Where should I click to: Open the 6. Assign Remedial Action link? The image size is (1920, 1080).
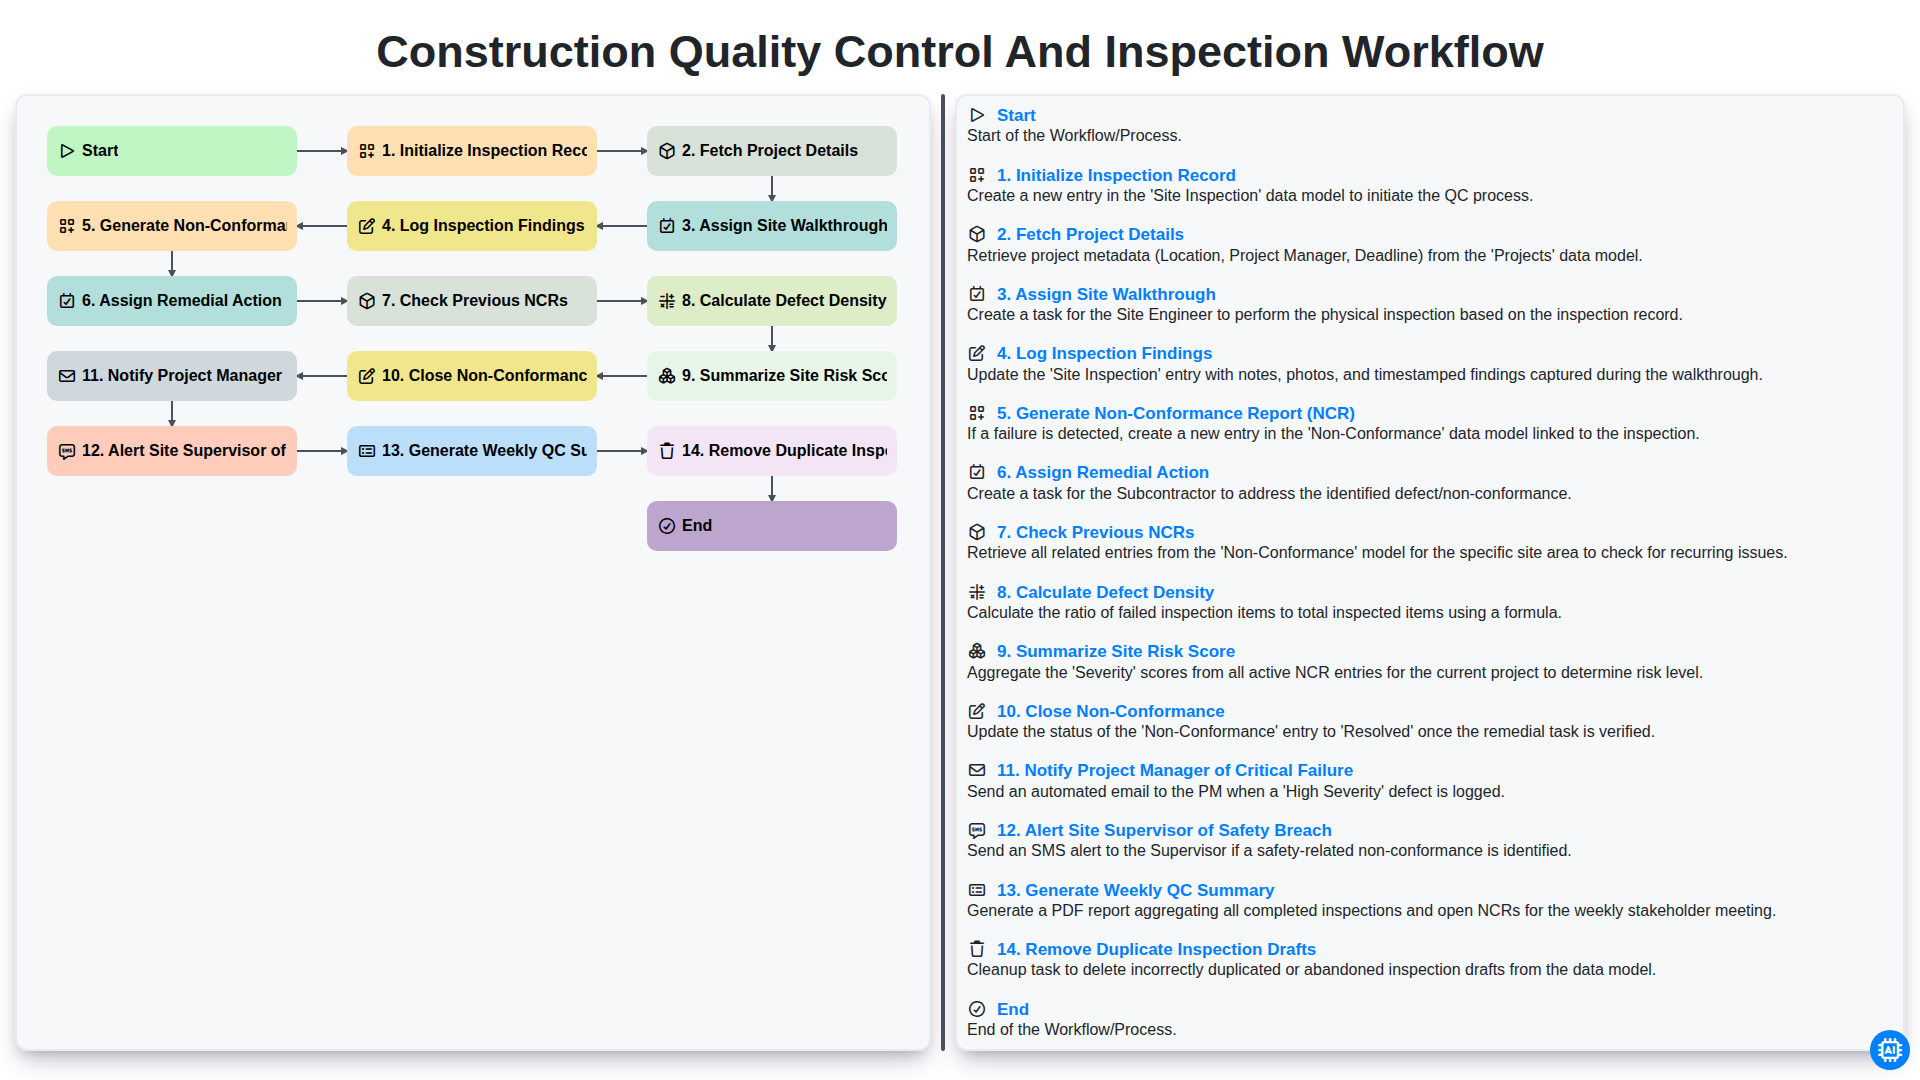(x=1103, y=472)
